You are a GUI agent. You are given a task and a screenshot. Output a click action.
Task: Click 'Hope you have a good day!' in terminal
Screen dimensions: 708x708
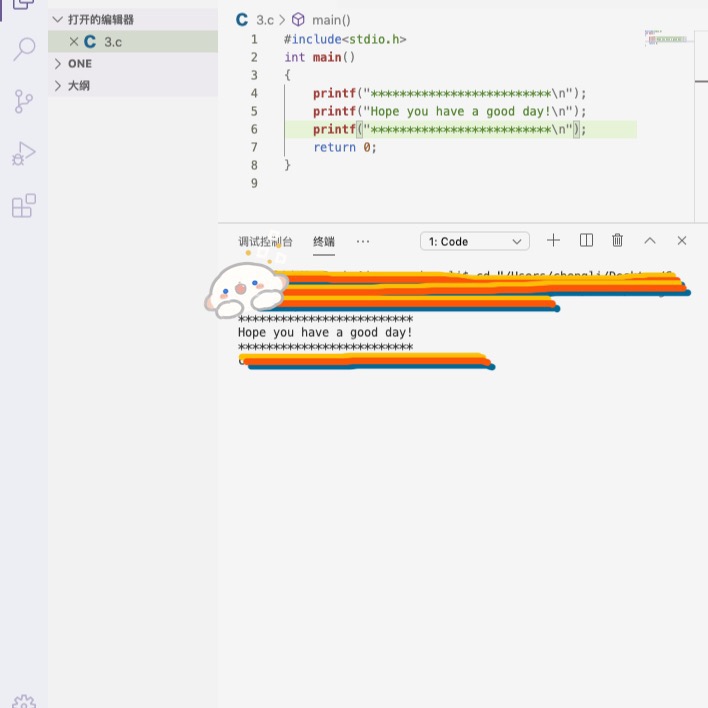pos(325,332)
